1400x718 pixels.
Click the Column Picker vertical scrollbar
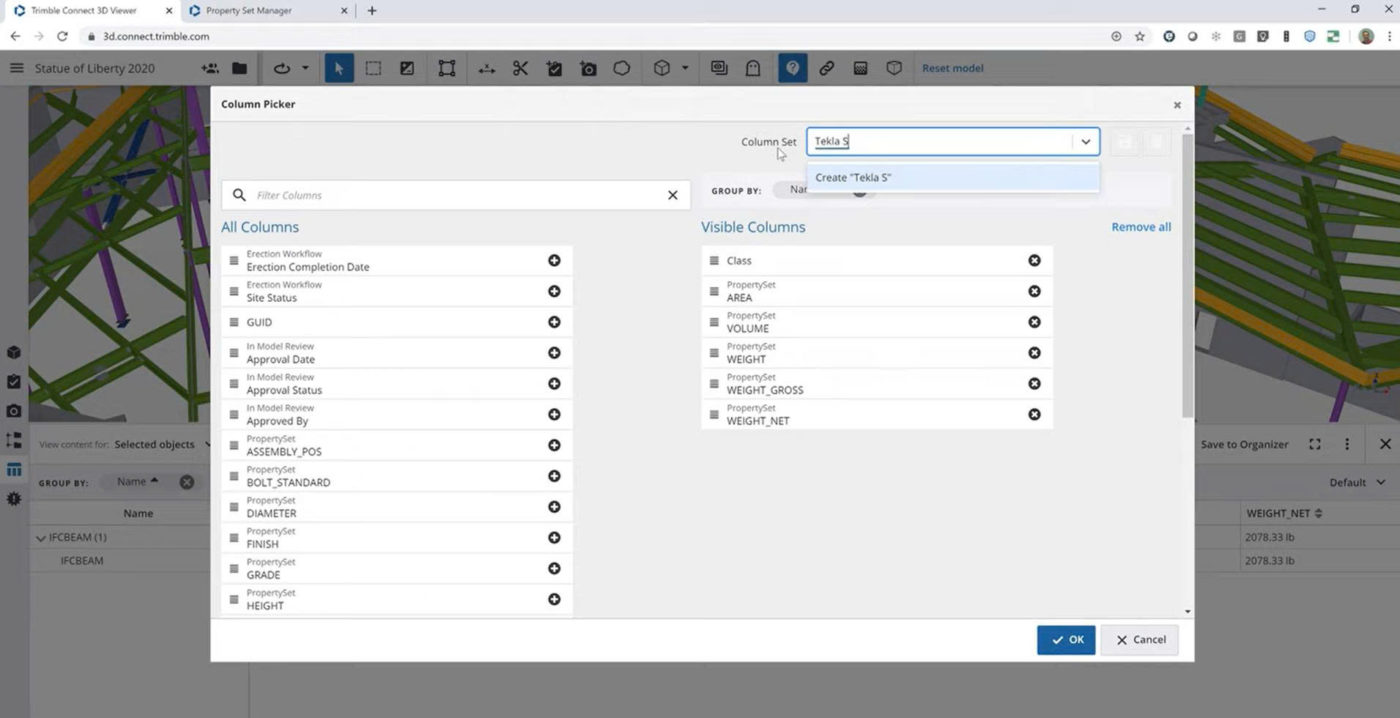click(x=1188, y=275)
